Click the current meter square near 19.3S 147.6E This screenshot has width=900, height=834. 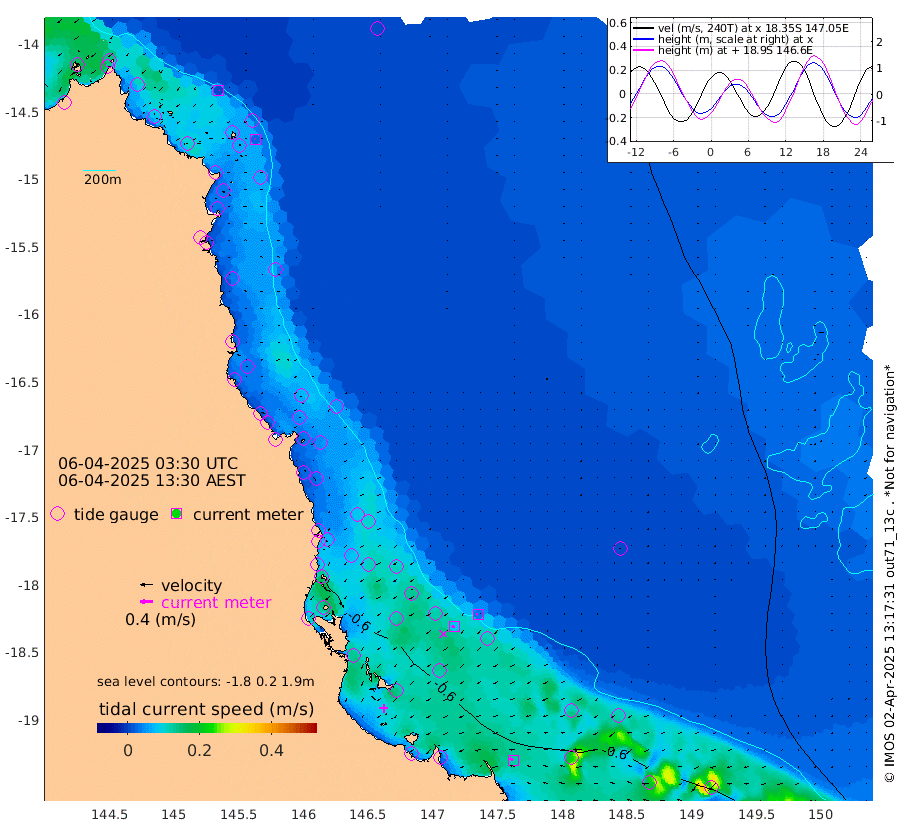[x=514, y=761]
